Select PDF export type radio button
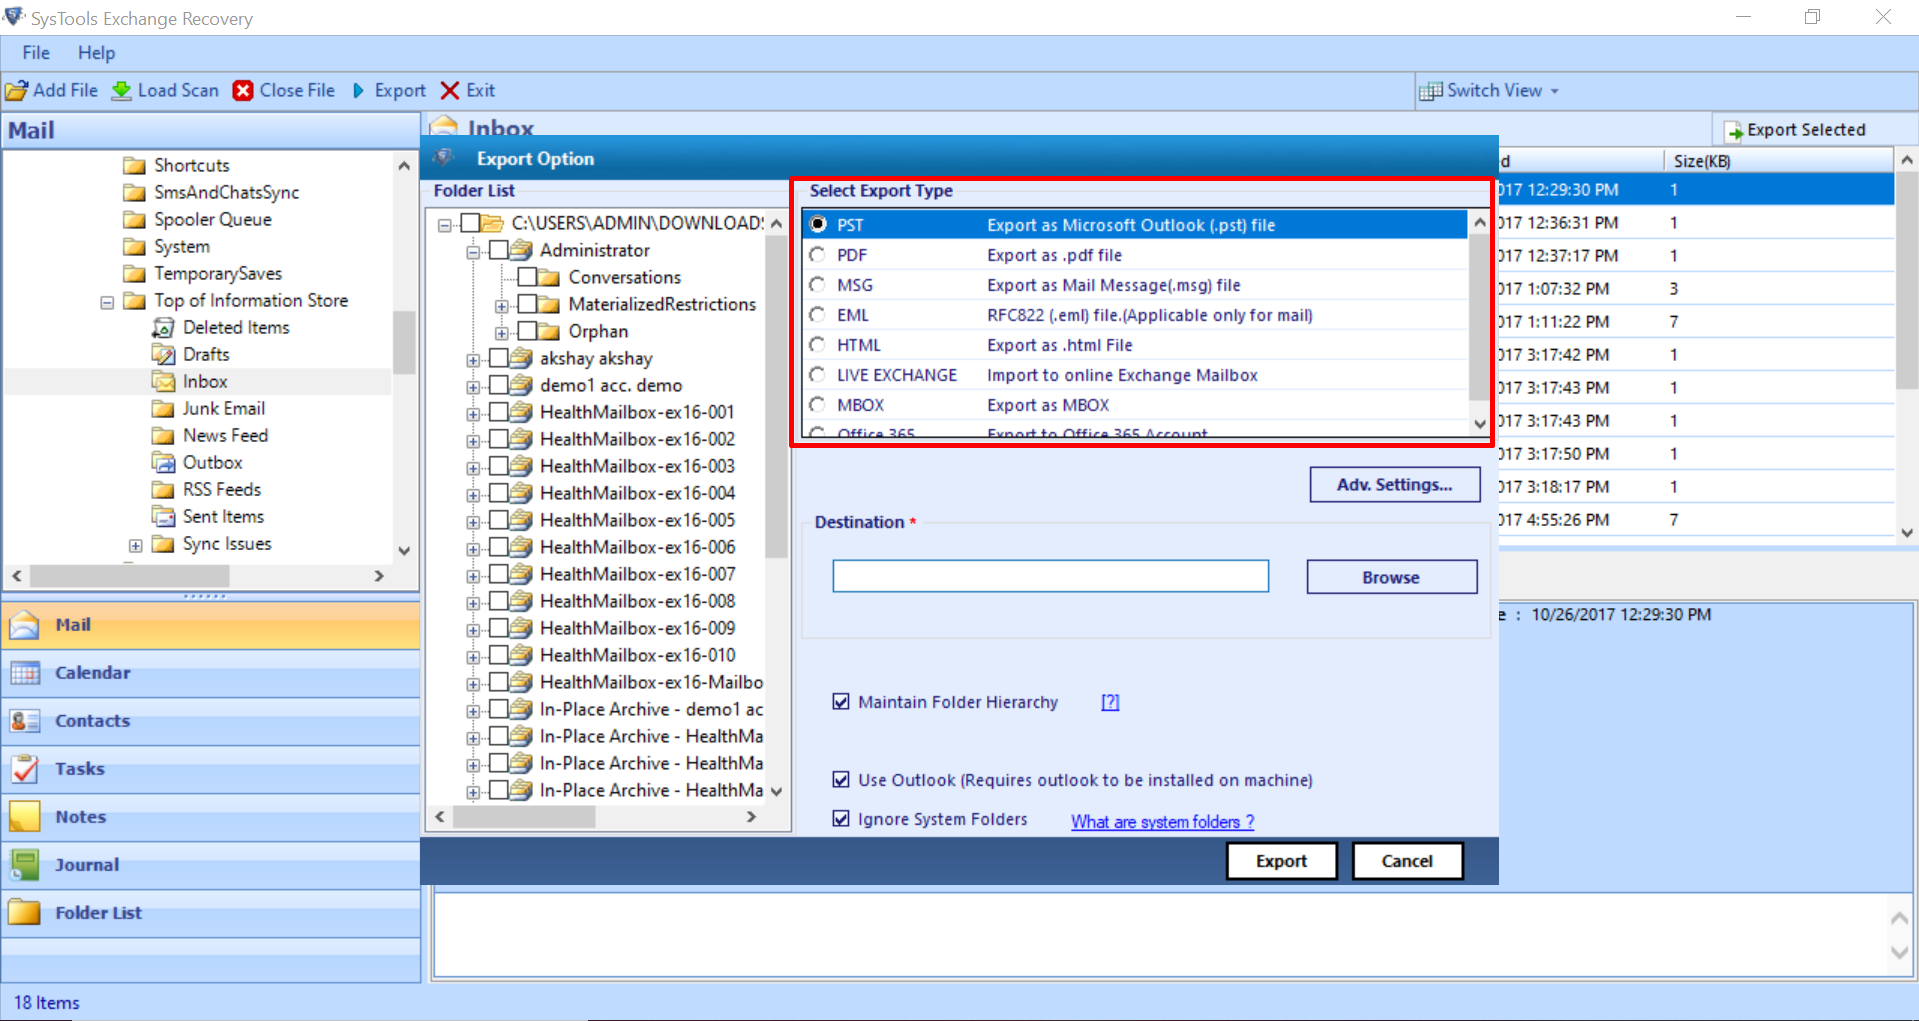The height and width of the screenshot is (1021, 1919). 818,255
